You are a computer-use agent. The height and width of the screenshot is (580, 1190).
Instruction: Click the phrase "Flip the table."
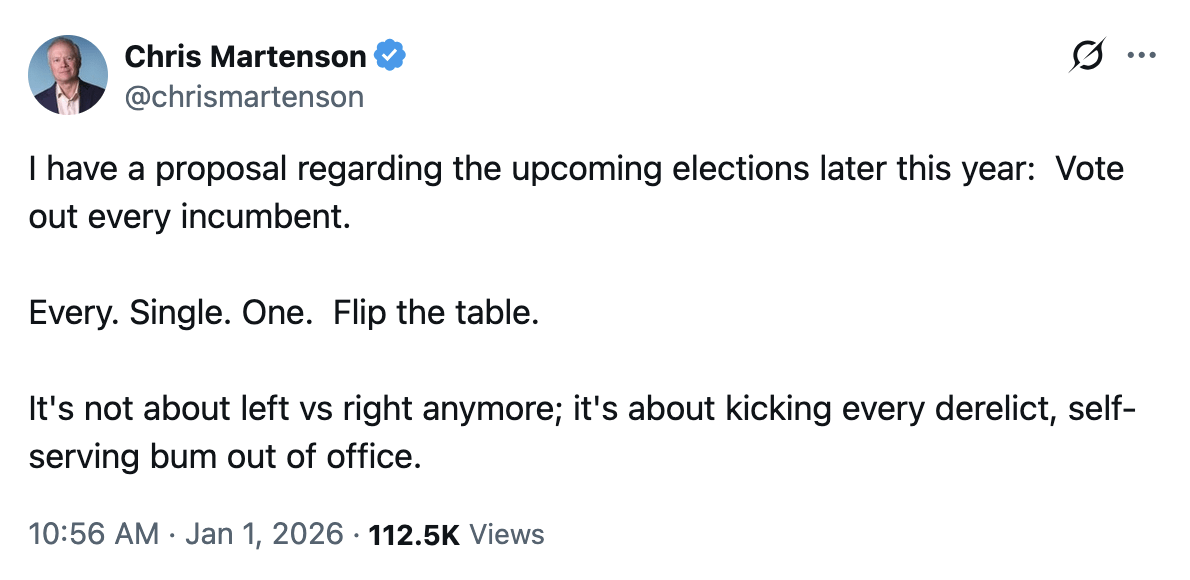point(436,313)
